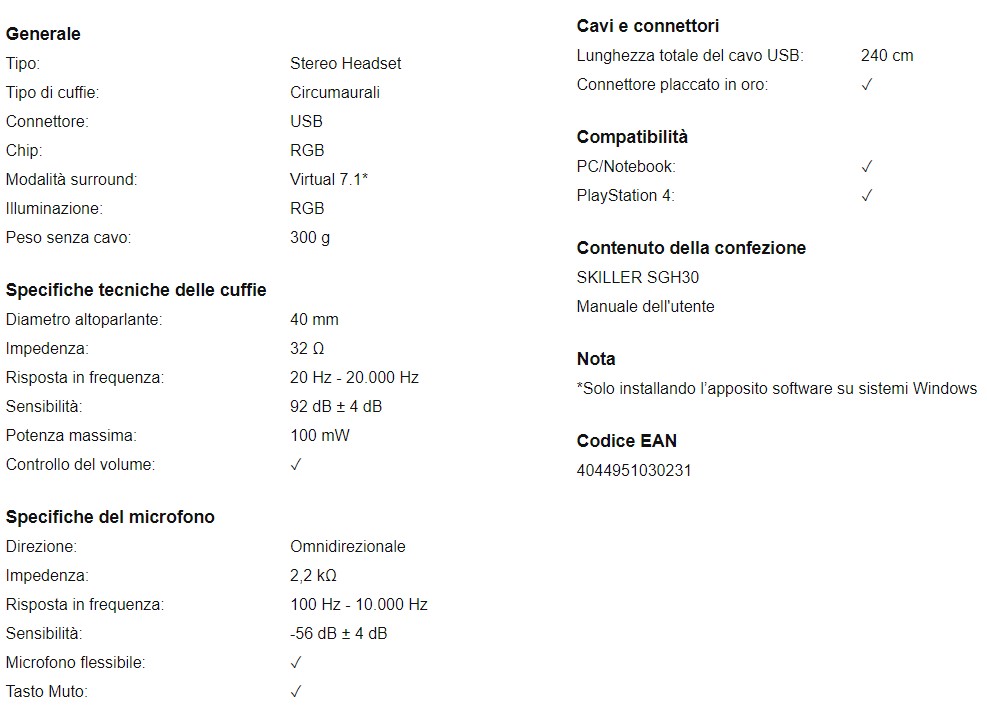Click the Cavi e connettori heading
This screenshot has width=987, height=717.
coord(648,26)
